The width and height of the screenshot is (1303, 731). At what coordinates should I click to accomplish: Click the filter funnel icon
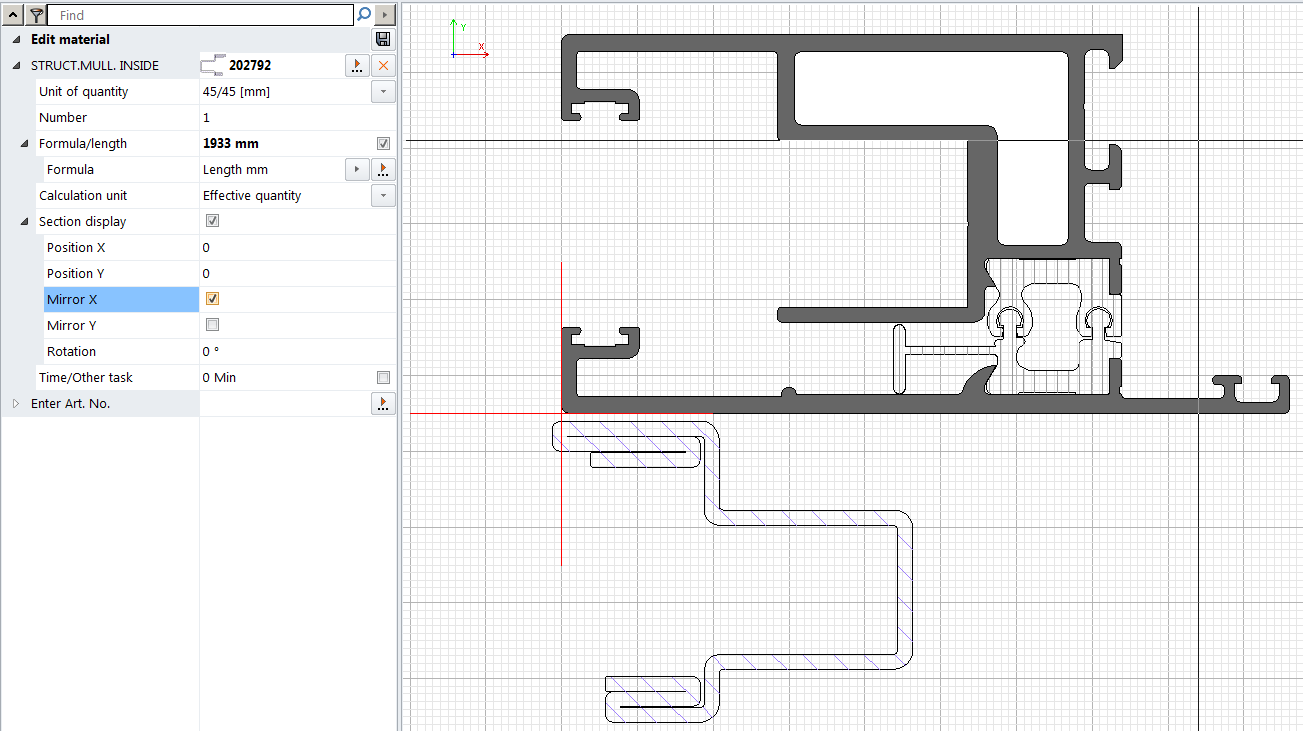pos(36,15)
